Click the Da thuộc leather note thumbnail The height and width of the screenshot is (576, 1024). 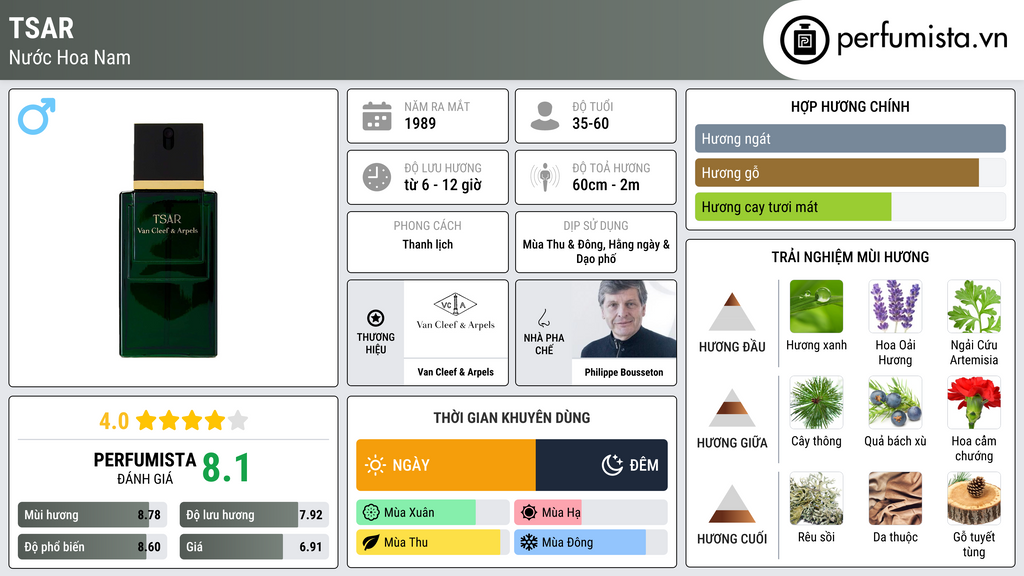(x=895, y=498)
